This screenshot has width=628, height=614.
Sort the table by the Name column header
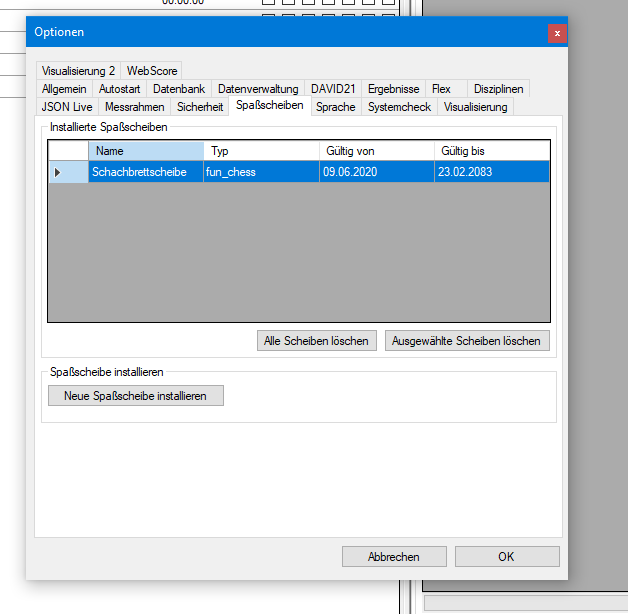point(145,151)
